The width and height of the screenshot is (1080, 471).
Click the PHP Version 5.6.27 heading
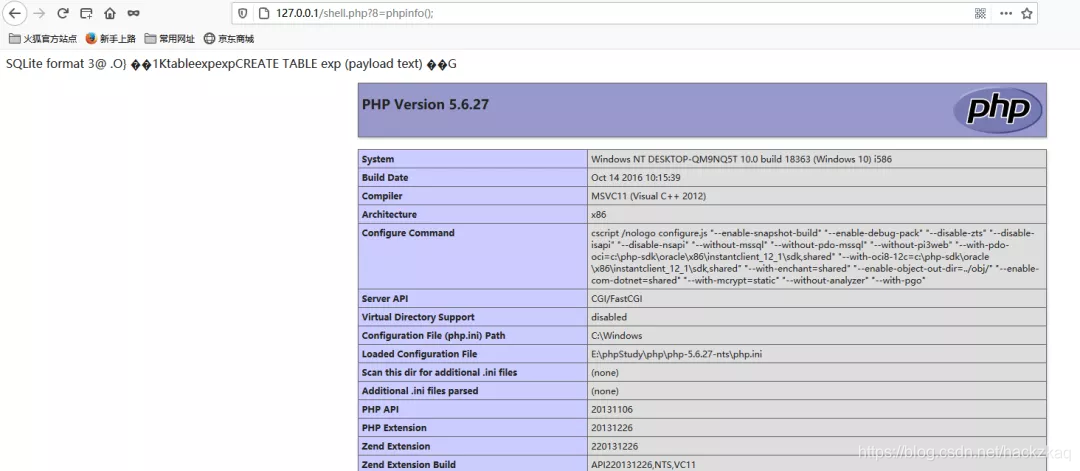click(425, 104)
